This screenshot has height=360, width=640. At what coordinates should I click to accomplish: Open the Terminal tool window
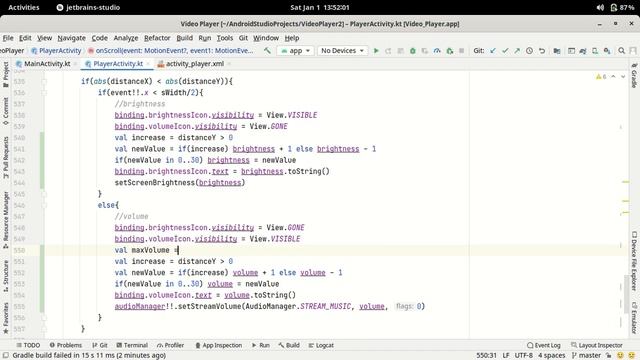132,345
